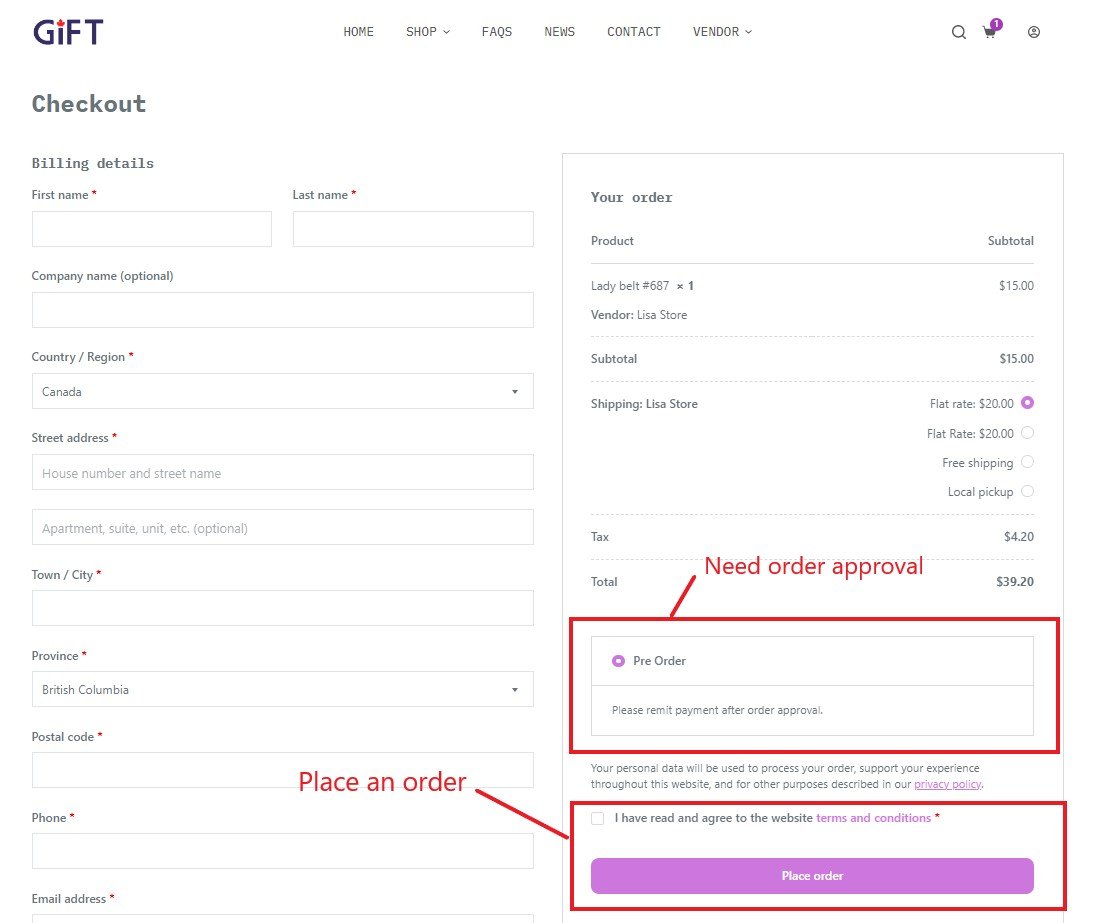This screenshot has height=923, width=1113.
Task: Expand the VENDOR dropdown menu
Action: (x=721, y=31)
